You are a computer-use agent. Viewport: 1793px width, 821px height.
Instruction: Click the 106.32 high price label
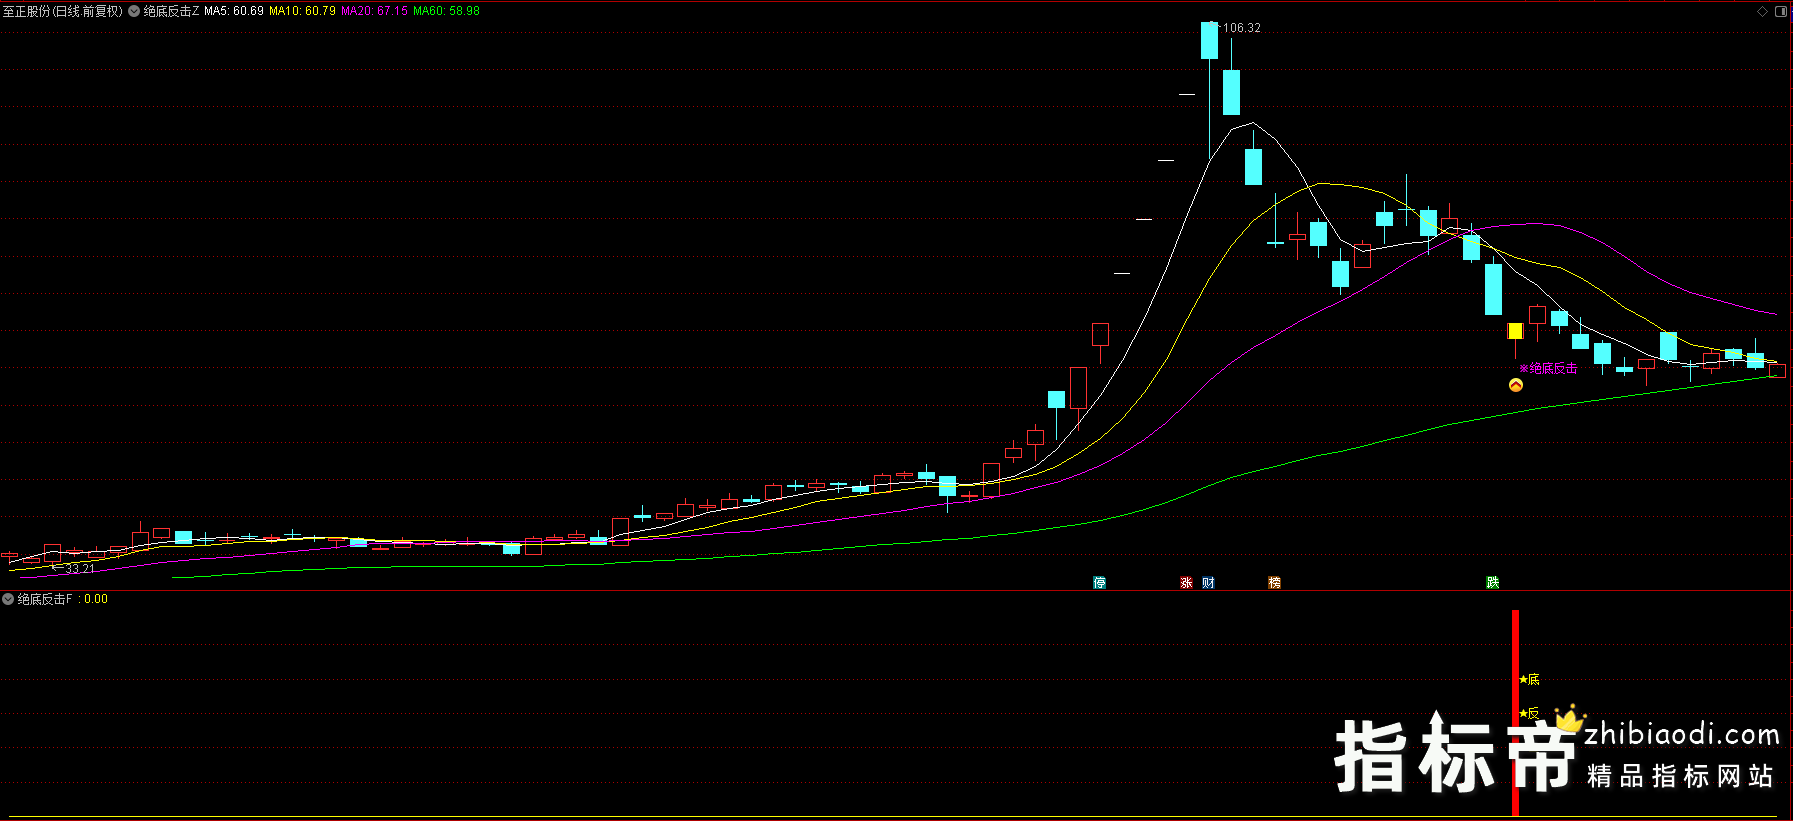pos(1241,28)
